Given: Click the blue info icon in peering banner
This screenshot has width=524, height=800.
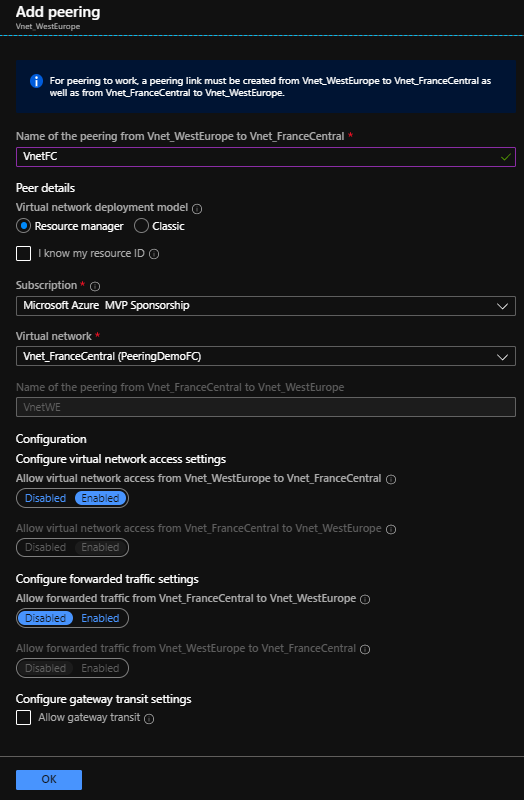Looking at the screenshot, I should click(x=36, y=81).
